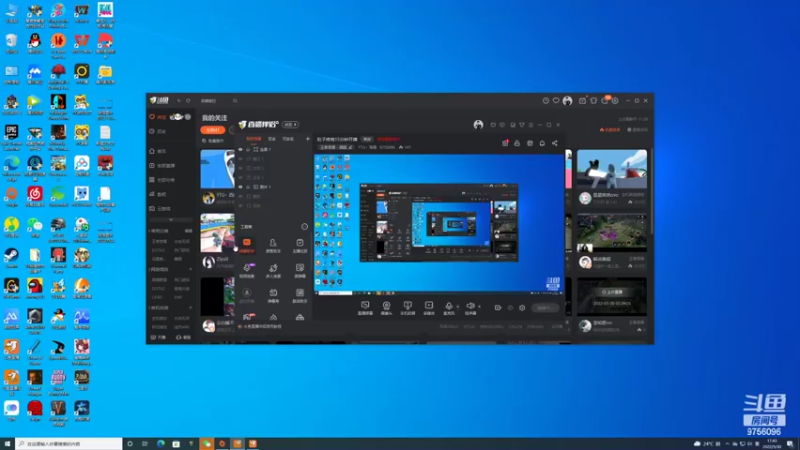800x450 pixels.
Task: Open the heart favorites icon in Douyu title bar
Action: [556, 101]
